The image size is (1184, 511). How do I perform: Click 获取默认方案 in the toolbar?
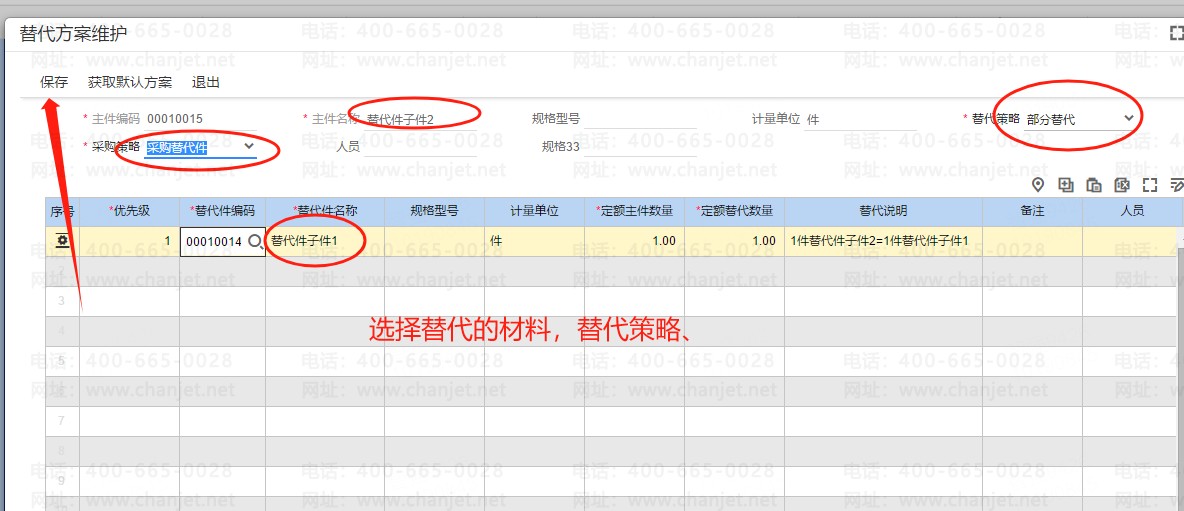pyautogui.click(x=130, y=82)
